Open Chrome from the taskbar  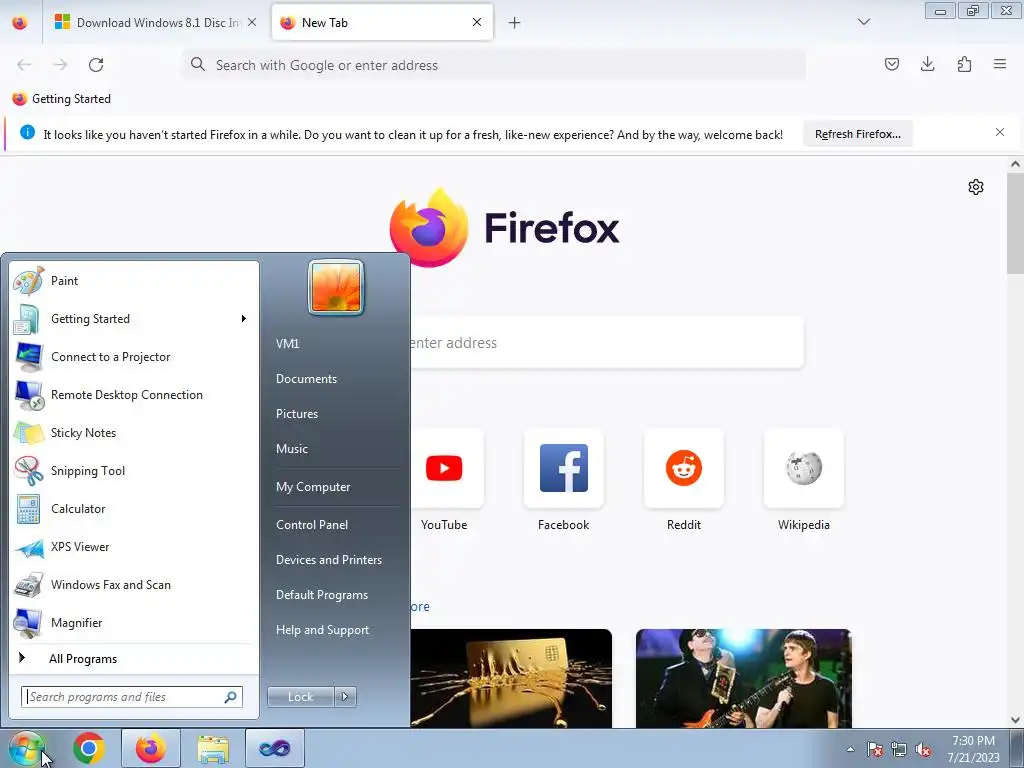(89, 748)
